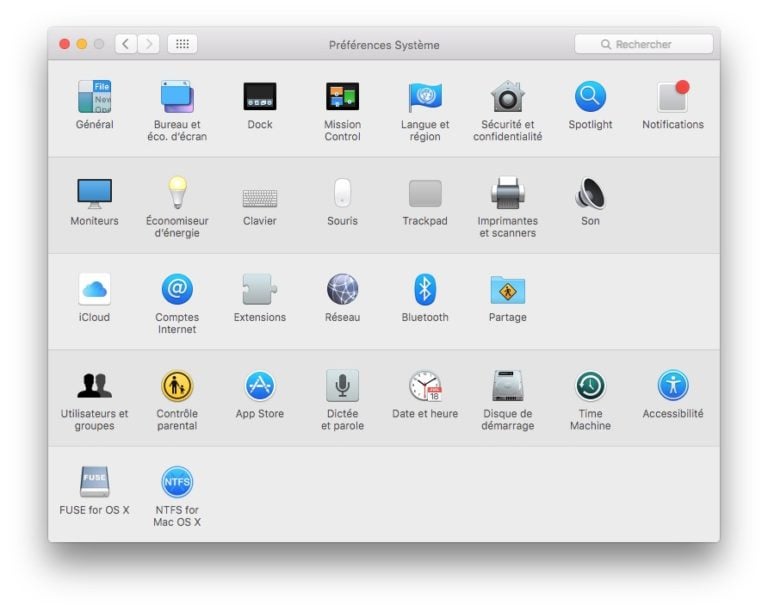This screenshot has height=611, width=768.
Task: Open Comptes Internet pane
Action: click(x=177, y=289)
